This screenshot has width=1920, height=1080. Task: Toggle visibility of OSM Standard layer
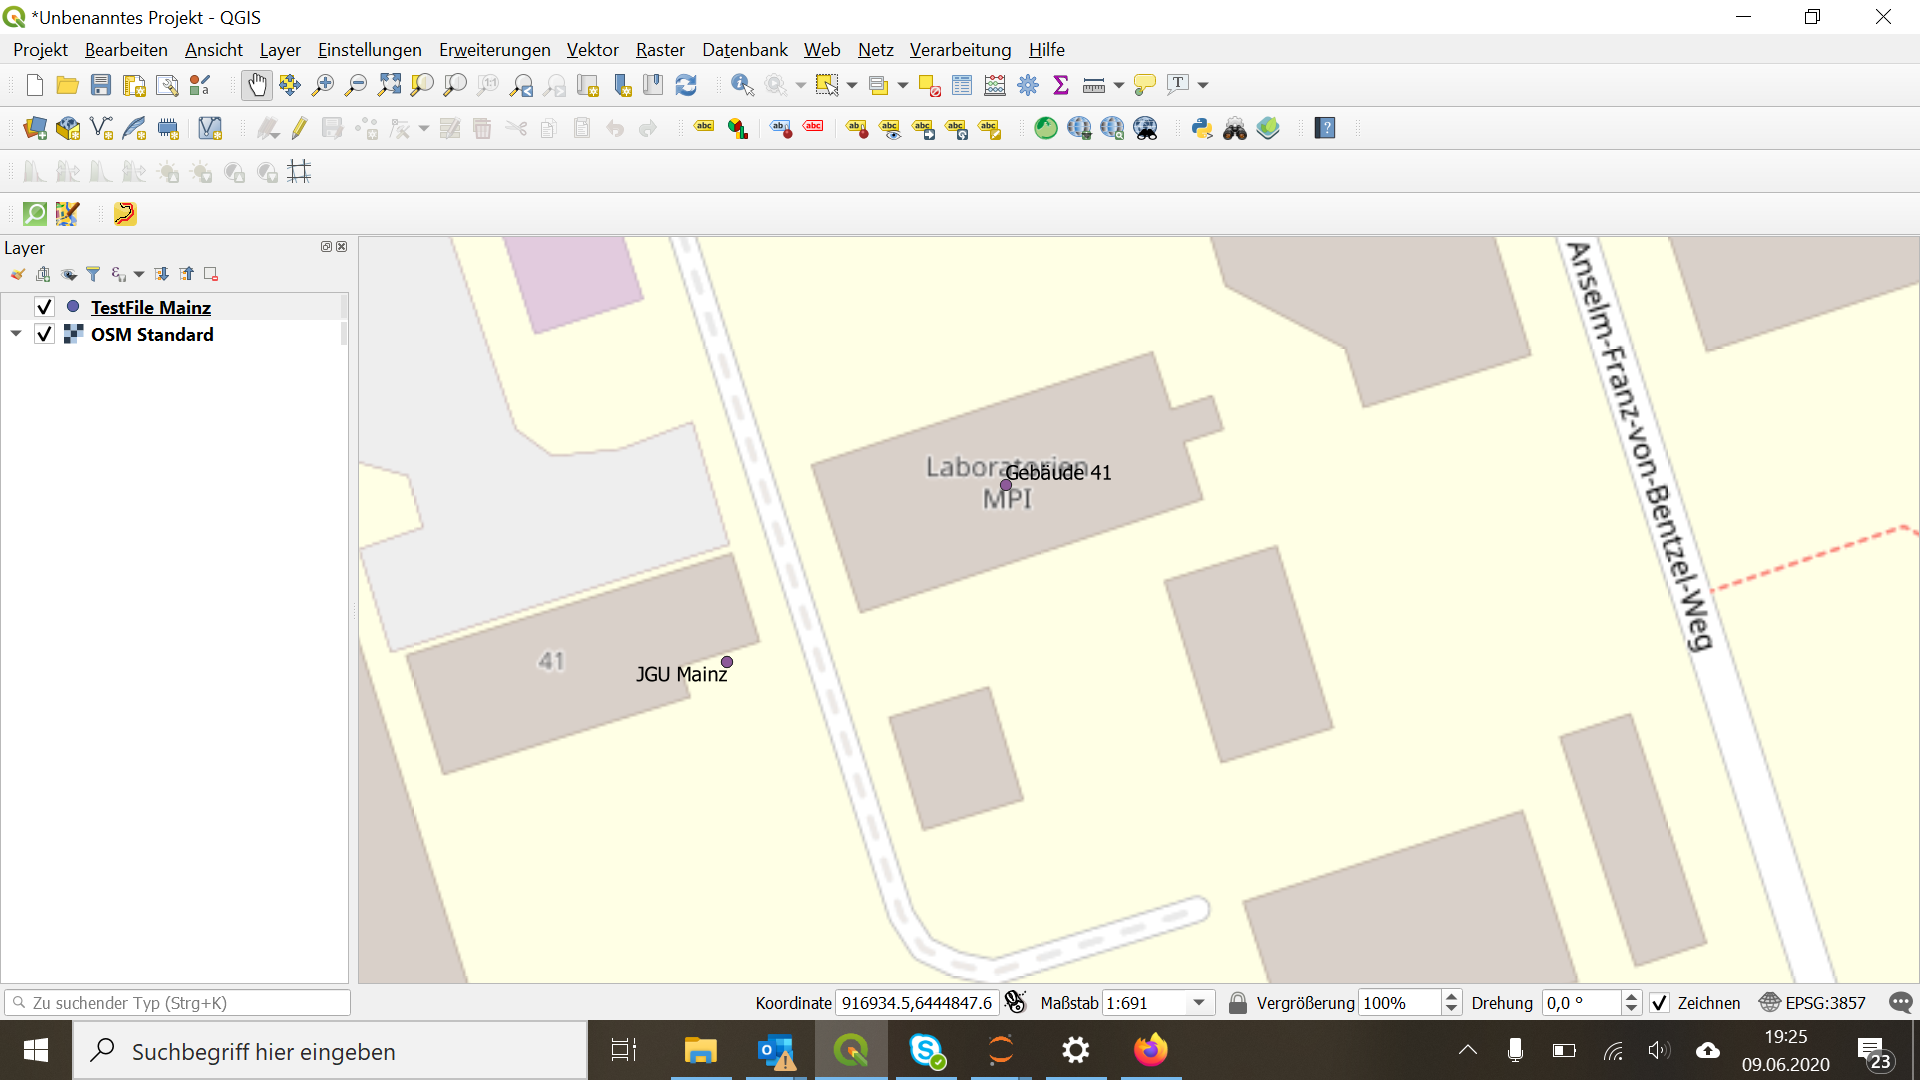click(x=44, y=334)
